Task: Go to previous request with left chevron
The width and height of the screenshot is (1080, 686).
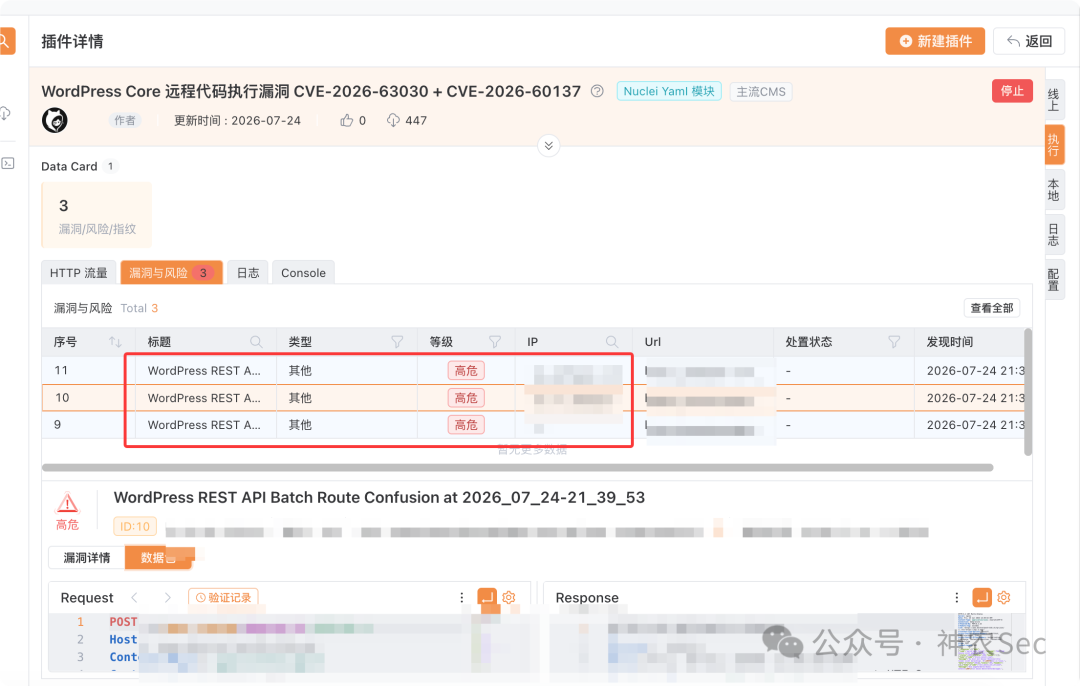Action: click(134, 597)
